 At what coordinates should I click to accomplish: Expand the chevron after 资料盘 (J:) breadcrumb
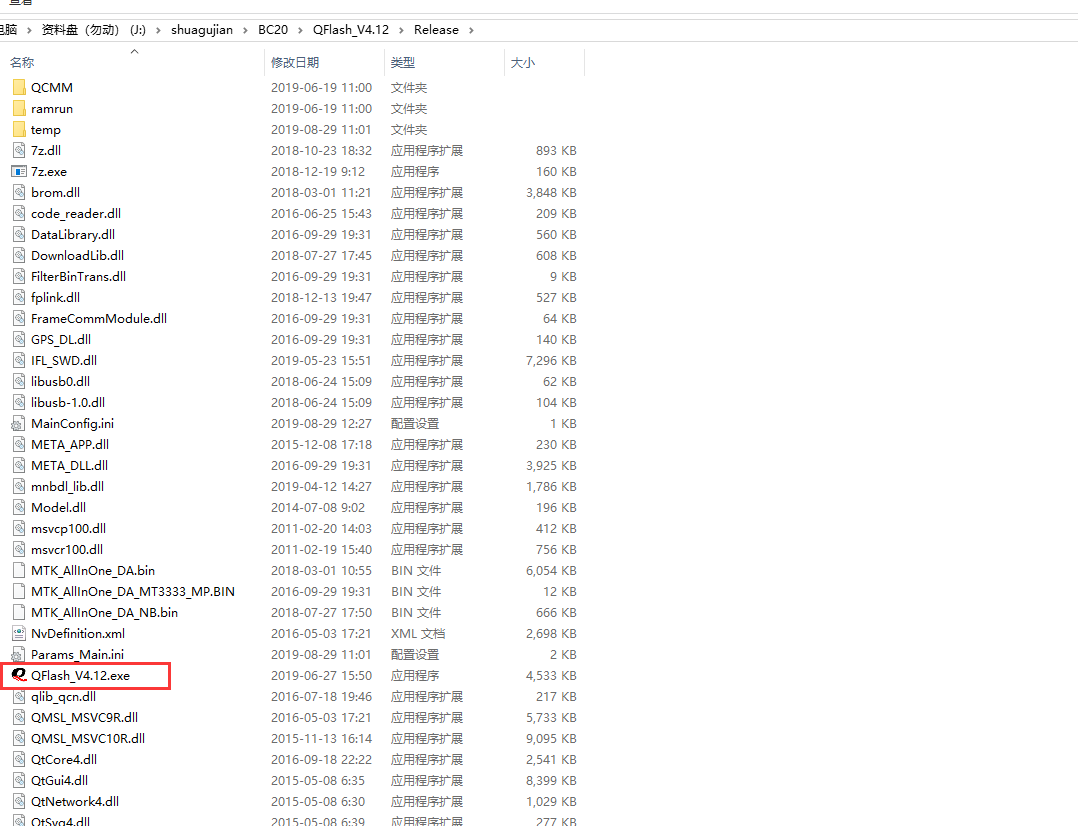point(159,30)
